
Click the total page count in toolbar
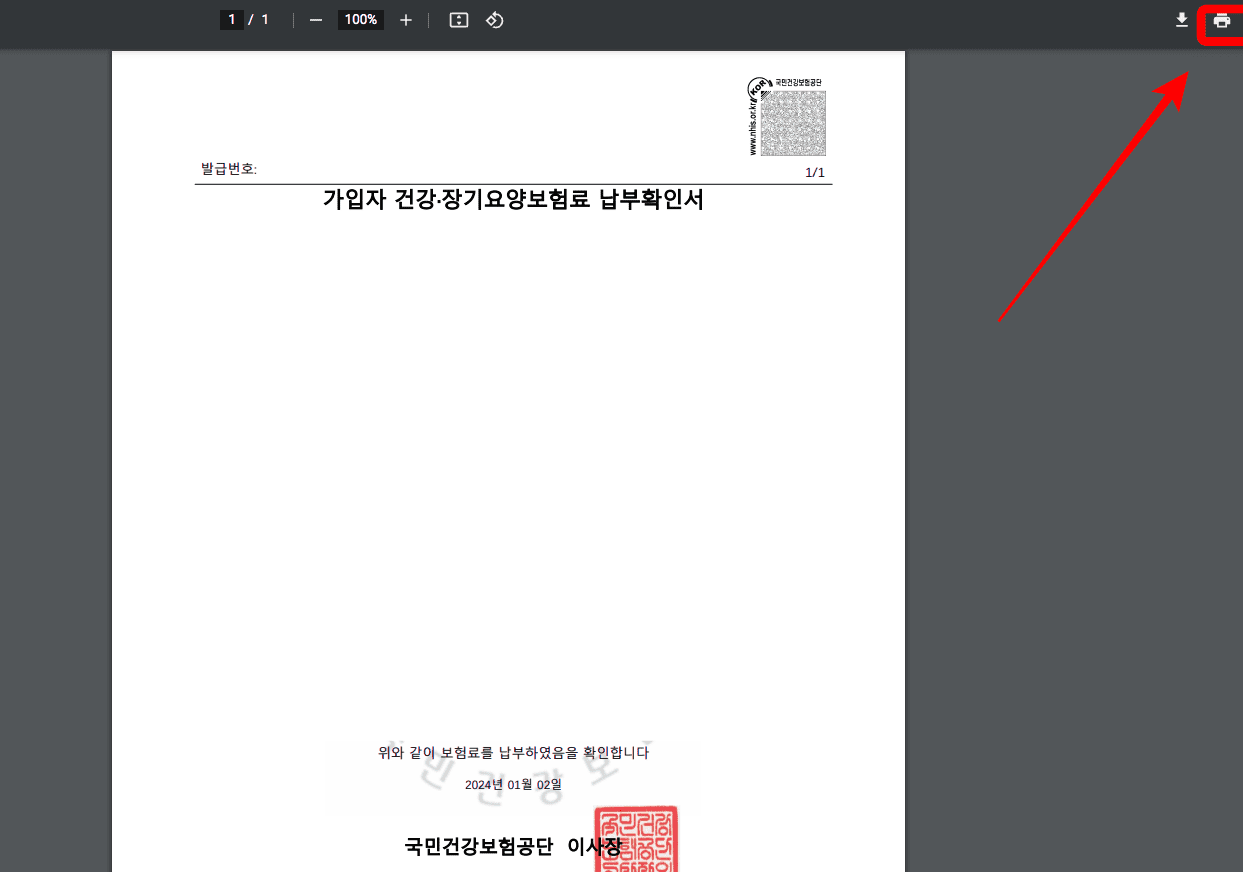(265, 20)
